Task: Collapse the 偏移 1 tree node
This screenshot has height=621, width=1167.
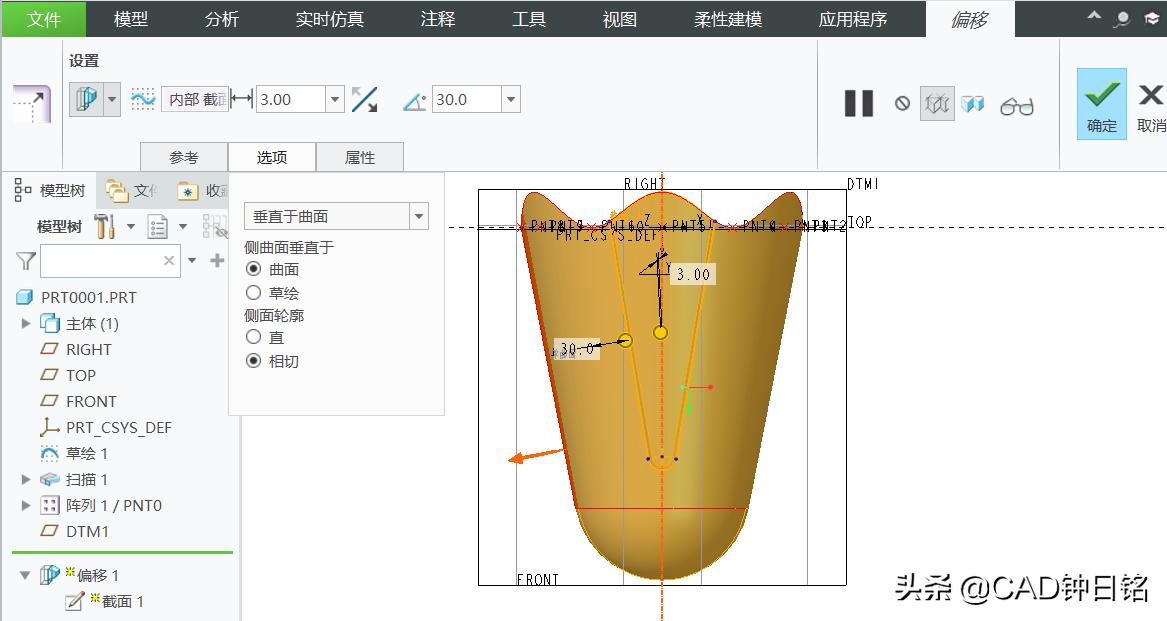Action: (x=25, y=575)
